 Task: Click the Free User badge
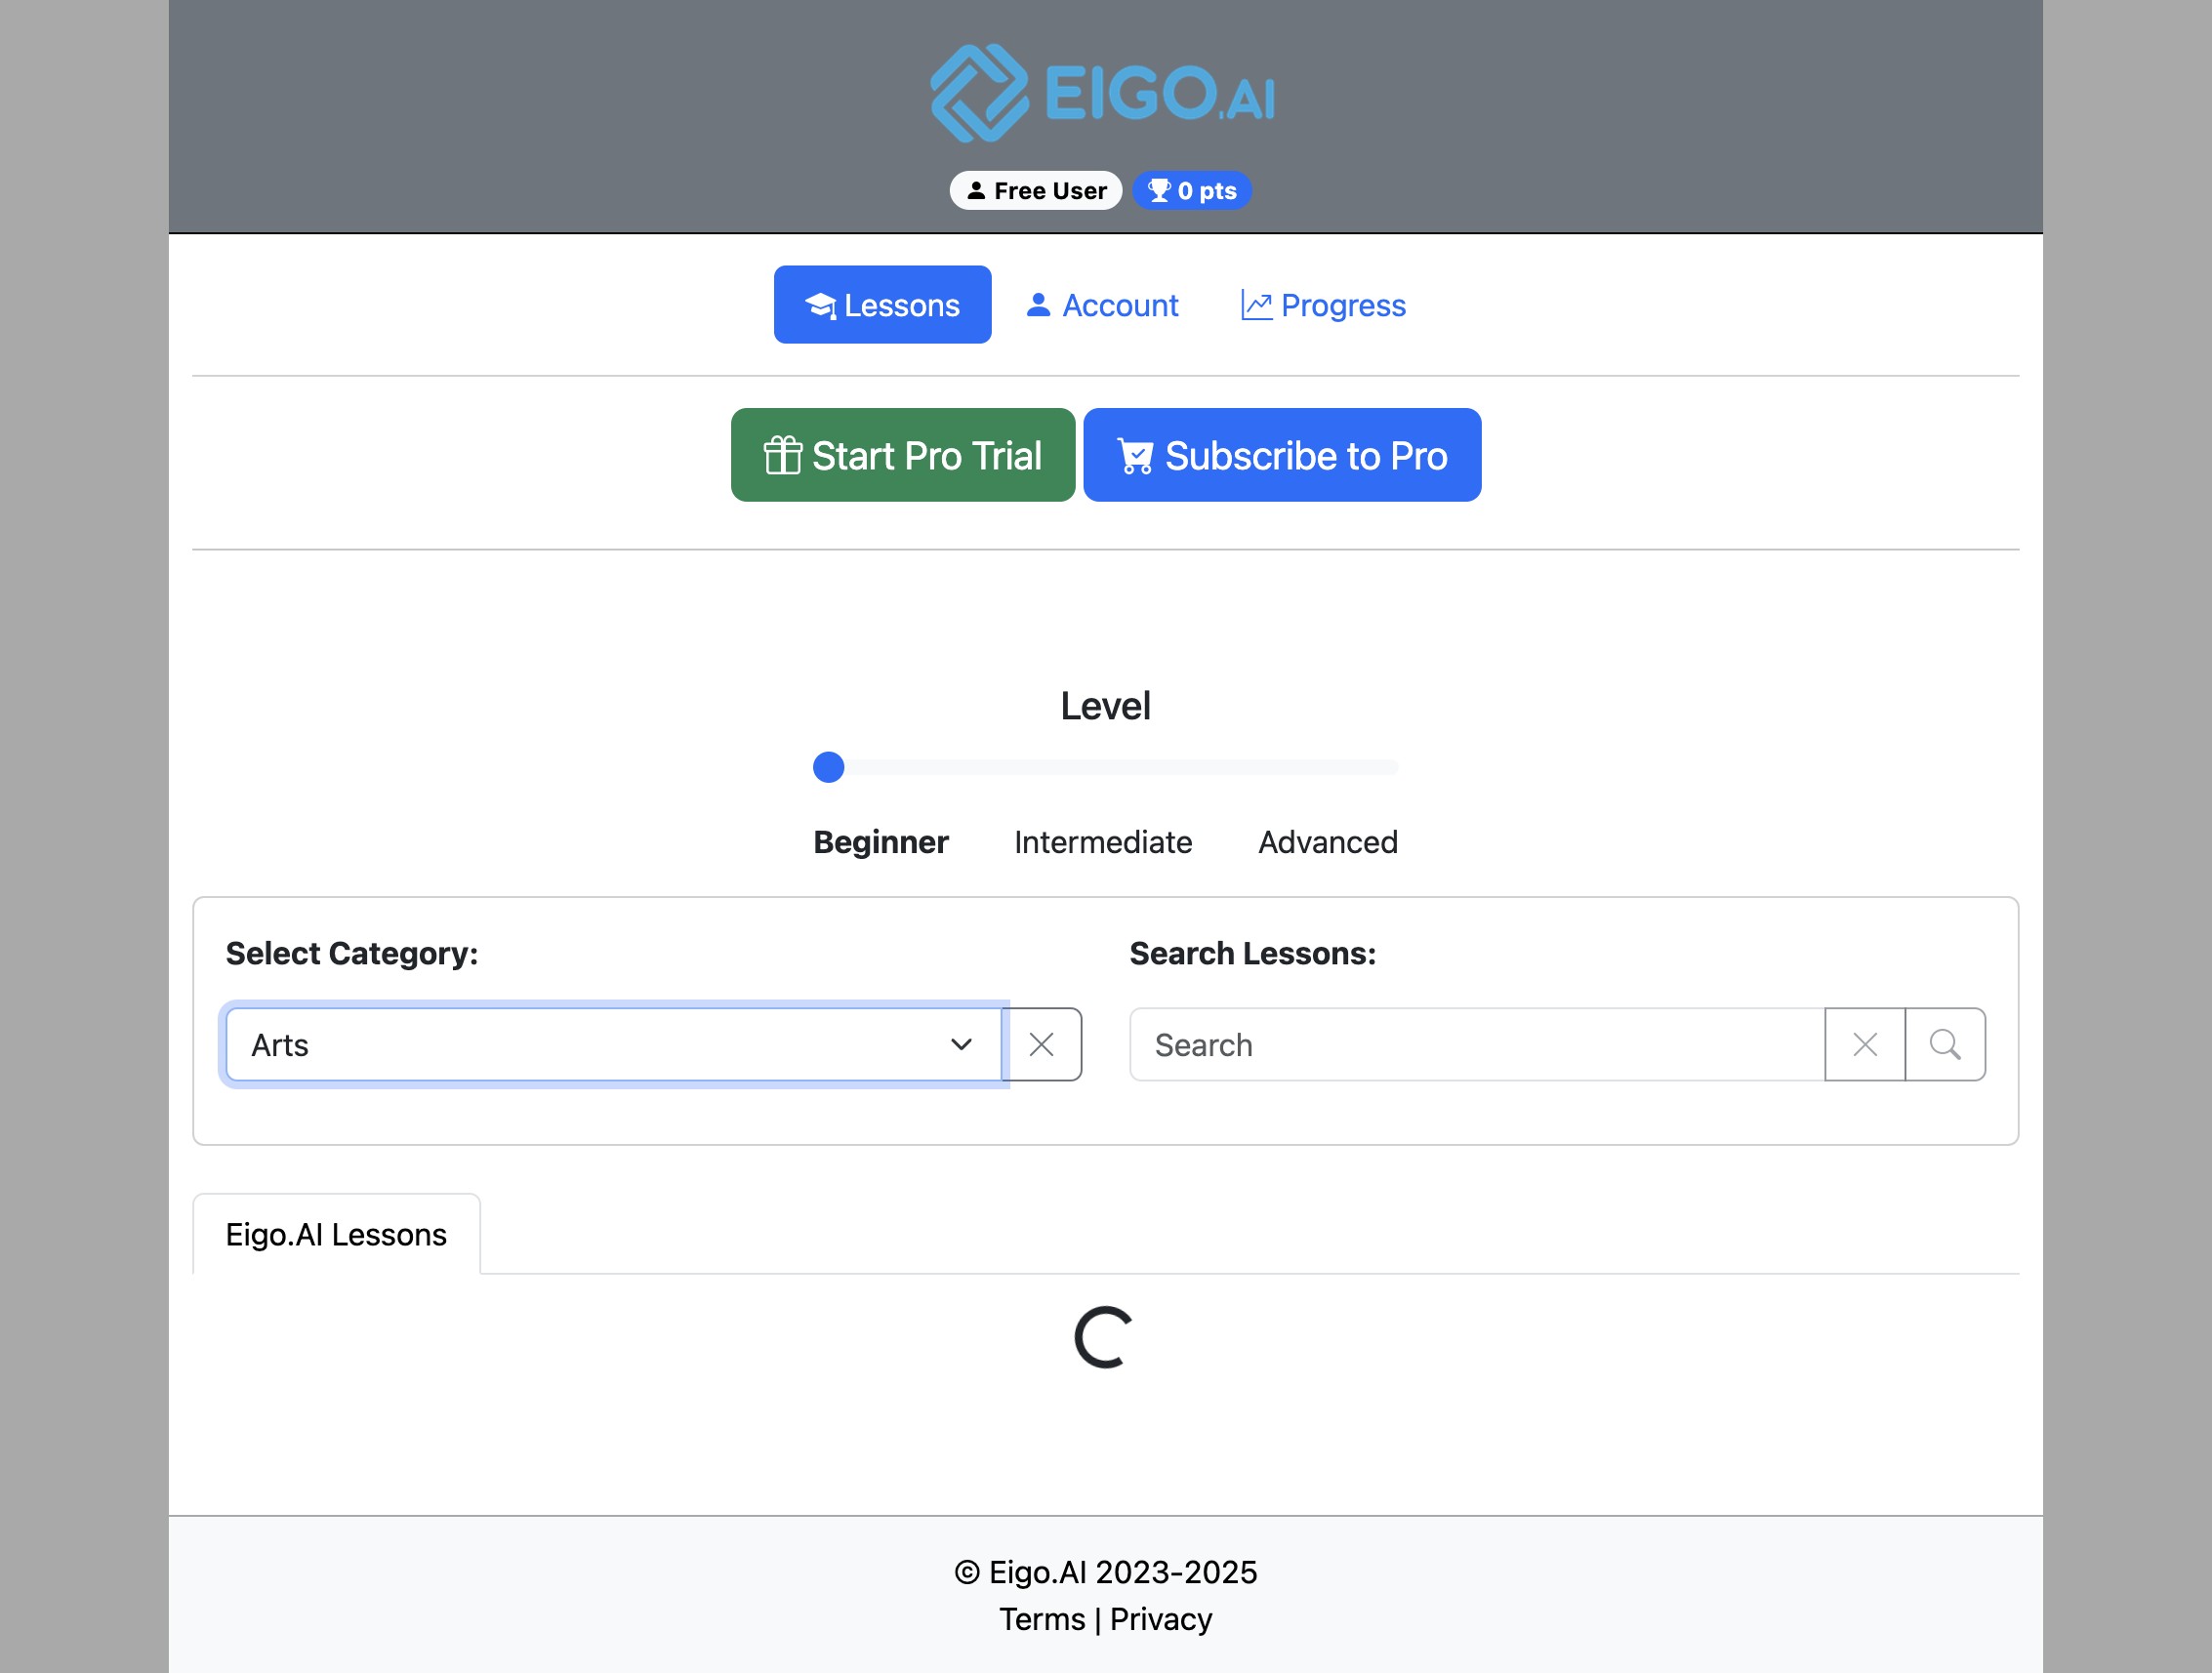[x=1036, y=191]
